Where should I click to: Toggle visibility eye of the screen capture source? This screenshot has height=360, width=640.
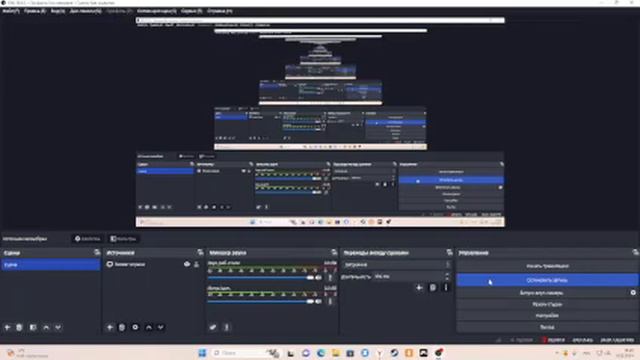[x=187, y=264]
